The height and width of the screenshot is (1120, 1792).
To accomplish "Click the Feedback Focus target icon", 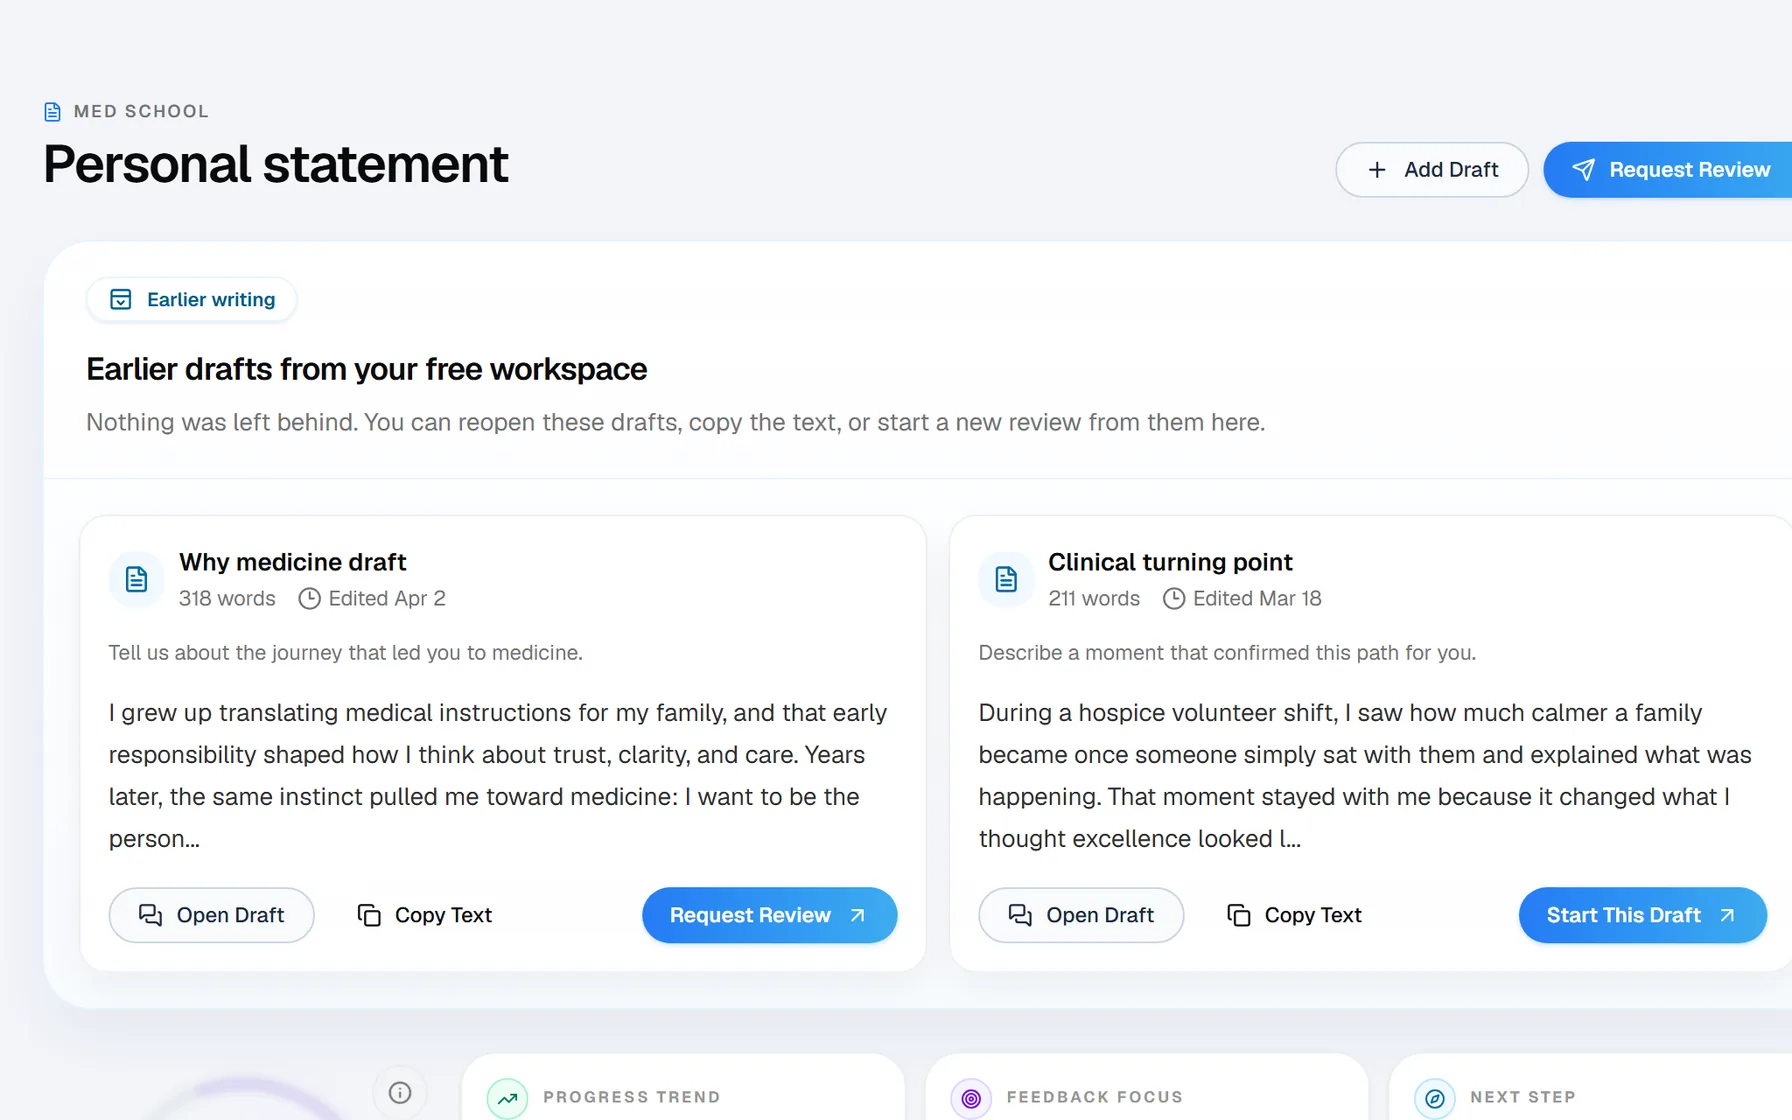I will [971, 1098].
